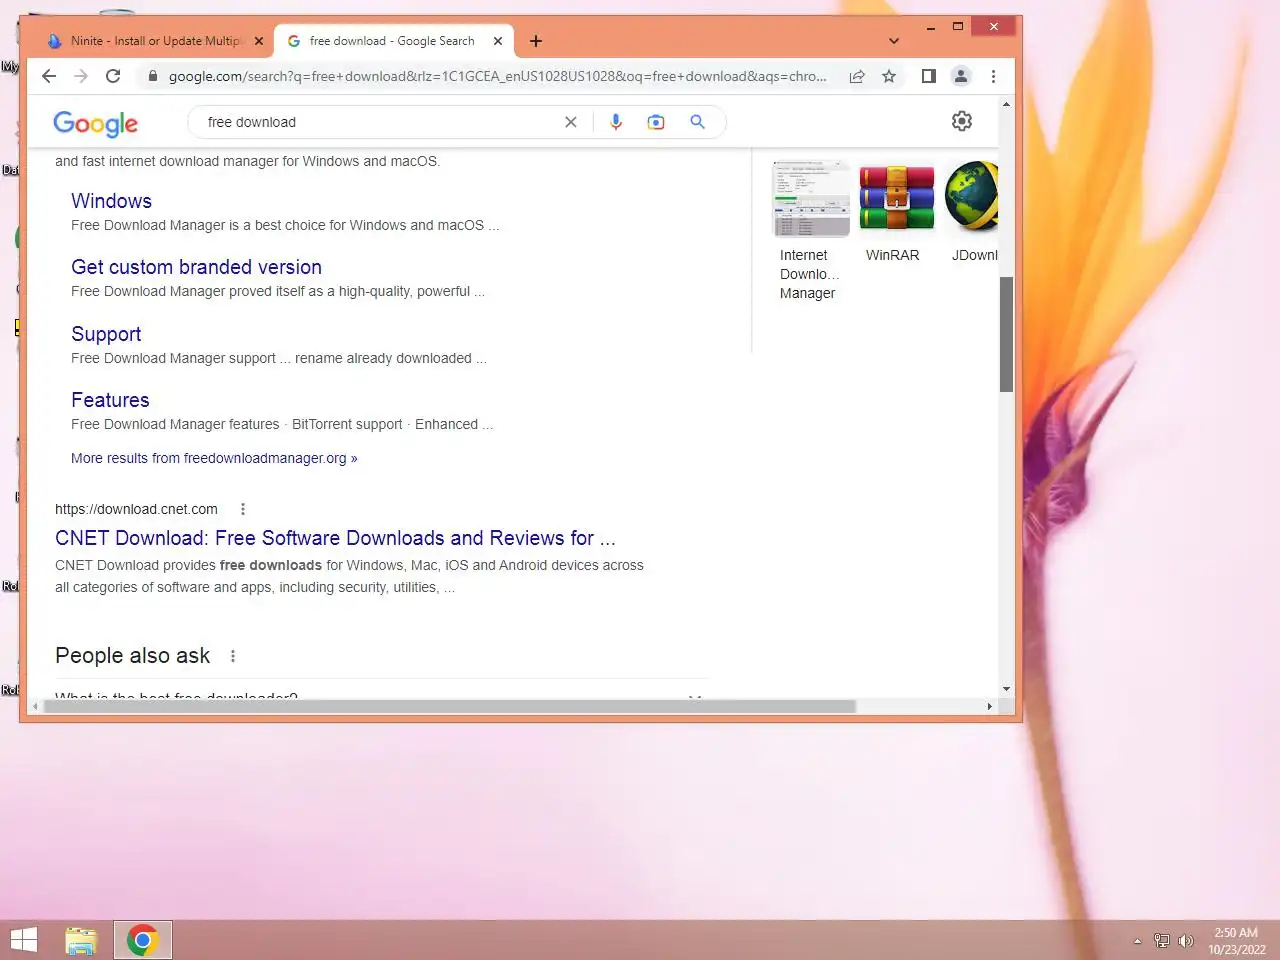Close the Ninite tab
Image resolution: width=1280 pixels, height=960 pixels.
pos(259,41)
